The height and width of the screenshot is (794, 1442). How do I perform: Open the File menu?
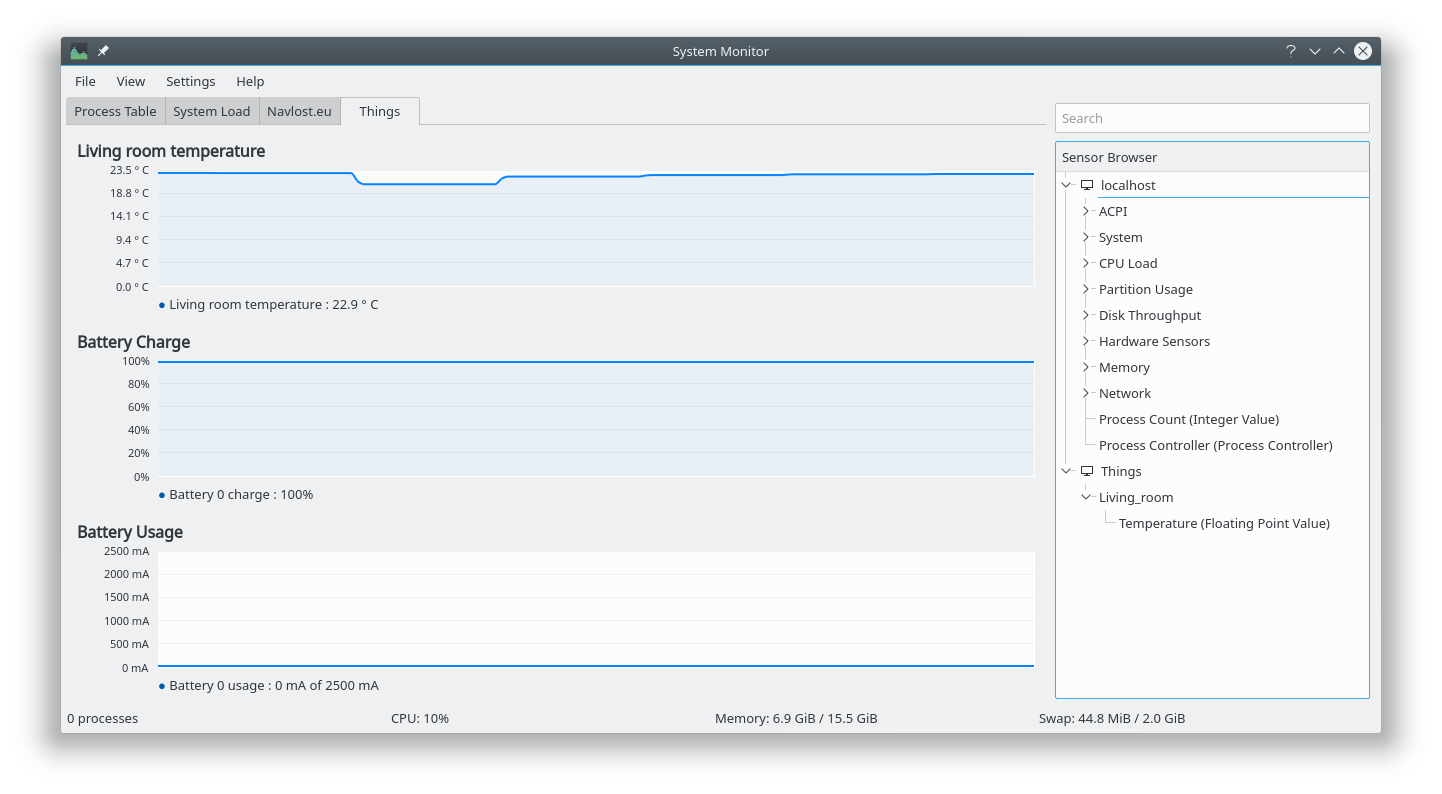85,82
